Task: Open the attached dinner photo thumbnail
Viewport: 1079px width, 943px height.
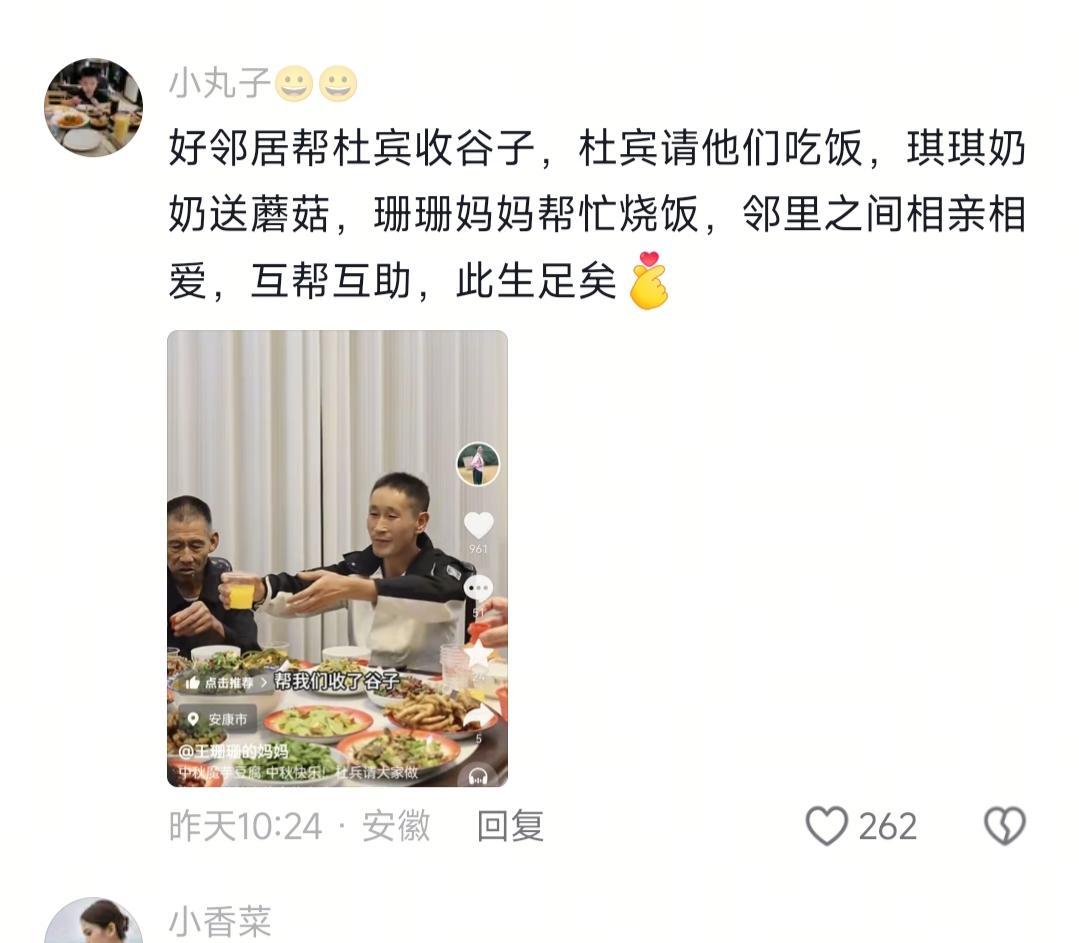Action: pos(337,558)
